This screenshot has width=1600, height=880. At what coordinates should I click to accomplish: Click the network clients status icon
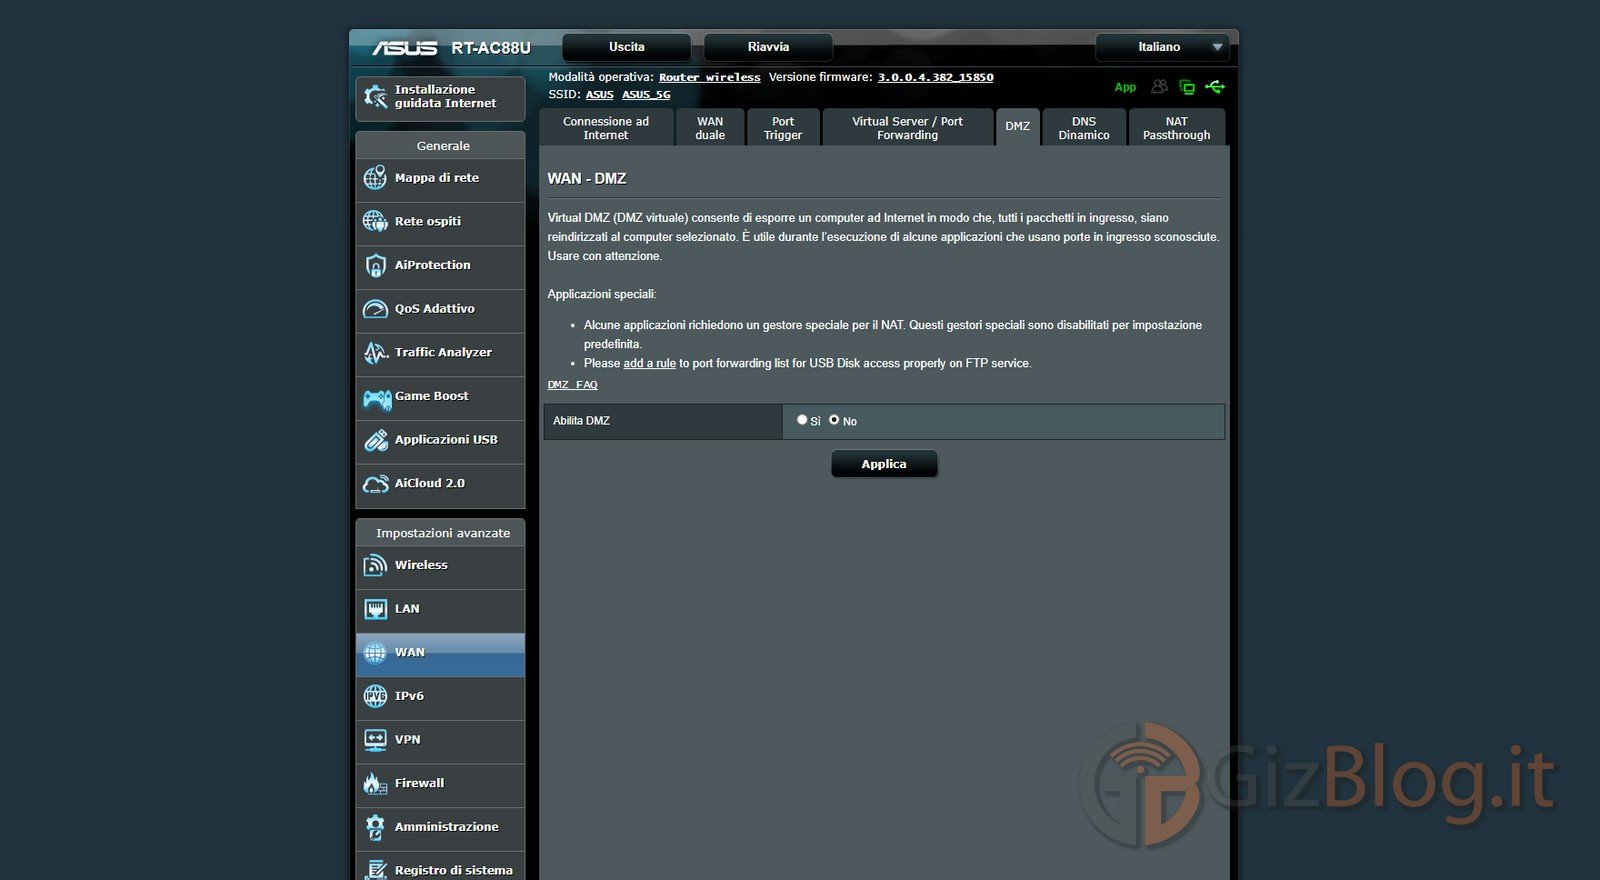(x=1187, y=87)
